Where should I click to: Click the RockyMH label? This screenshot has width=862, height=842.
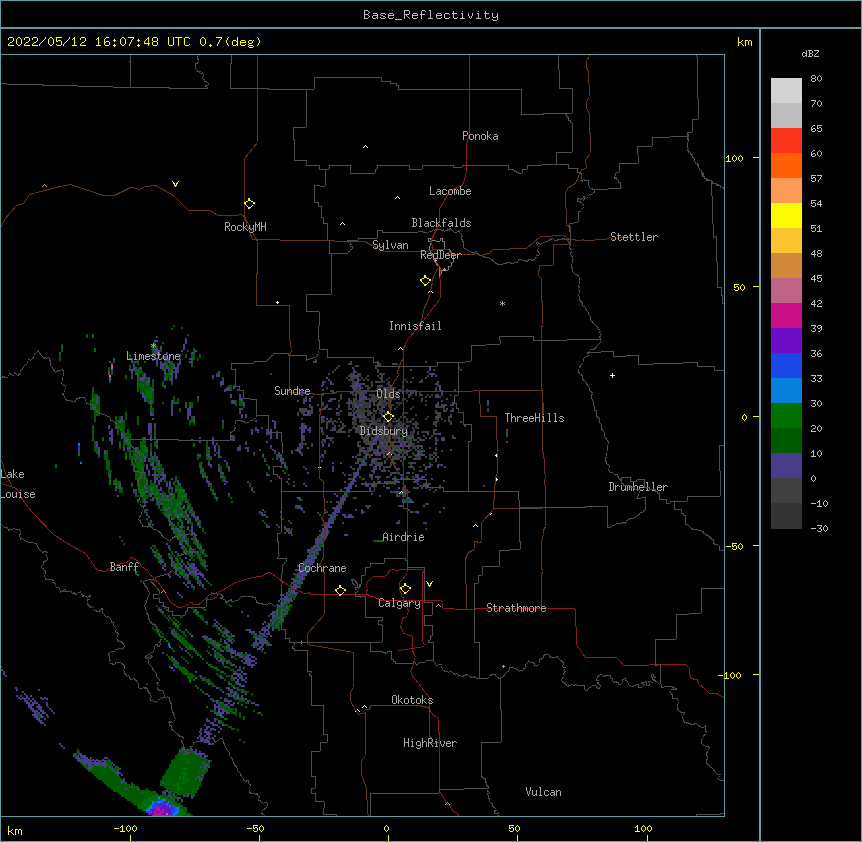tap(245, 227)
